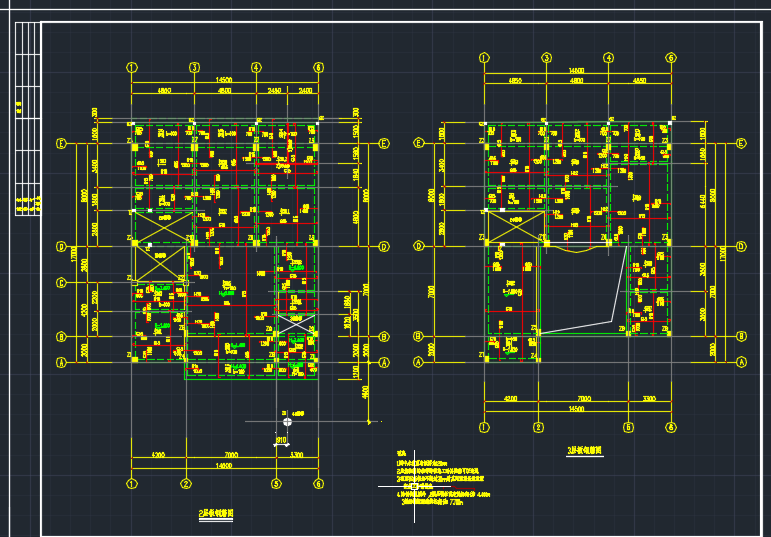This screenshot has height=537, width=771.
Task: Select left-side axis bubble E of the 3F plan
Action: [x=418, y=143]
